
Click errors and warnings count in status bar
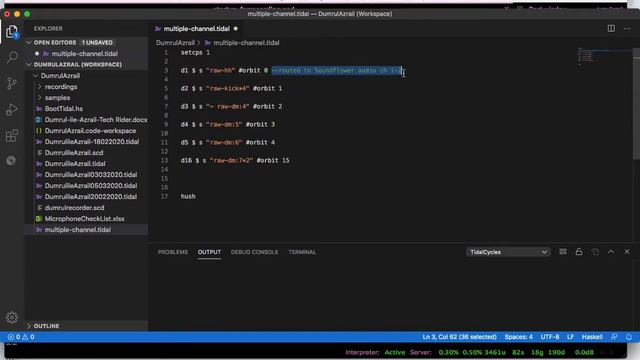(x=21, y=337)
